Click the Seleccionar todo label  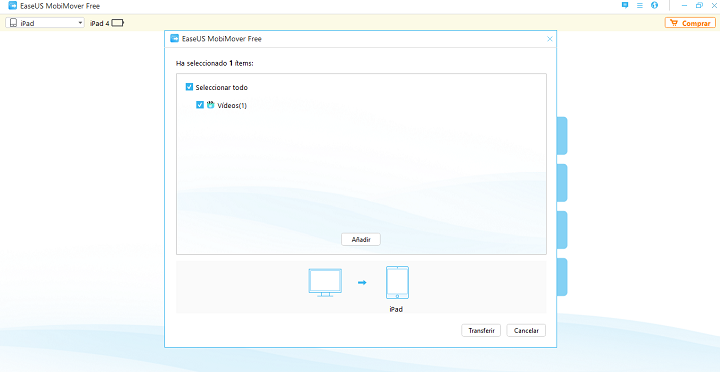pos(222,87)
